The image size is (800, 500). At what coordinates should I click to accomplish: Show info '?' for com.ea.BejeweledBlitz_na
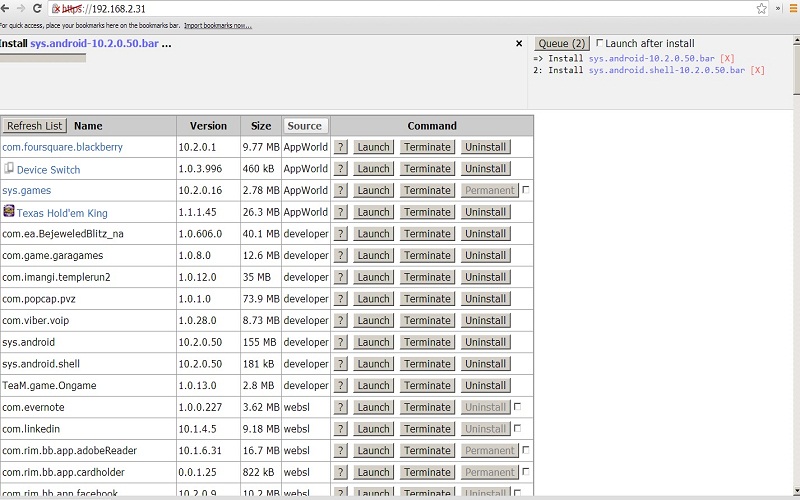(340, 234)
